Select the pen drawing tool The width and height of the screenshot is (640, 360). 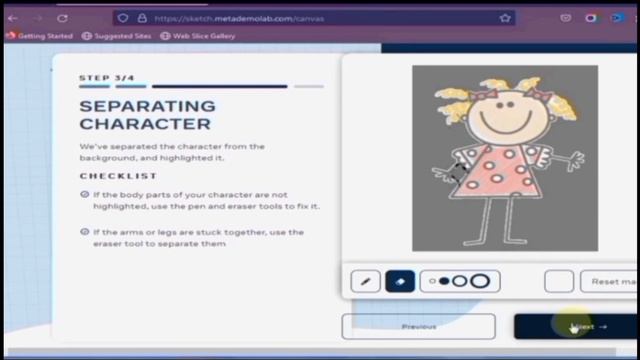click(366, 281)
